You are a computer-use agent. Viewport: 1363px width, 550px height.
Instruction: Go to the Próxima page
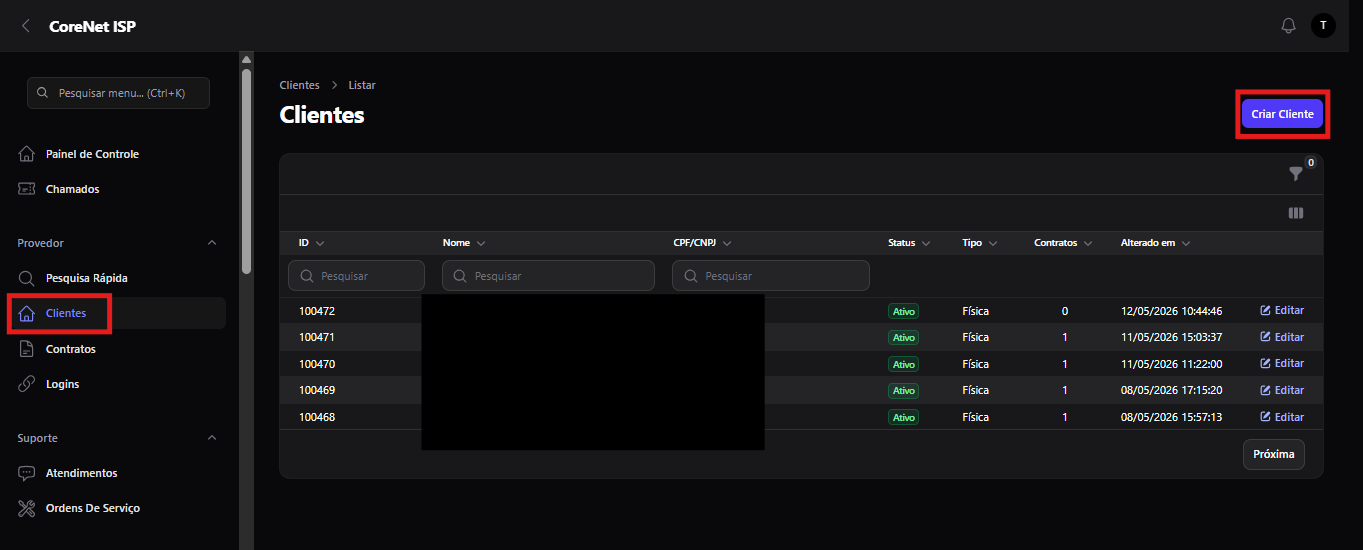pos(1274,454)
